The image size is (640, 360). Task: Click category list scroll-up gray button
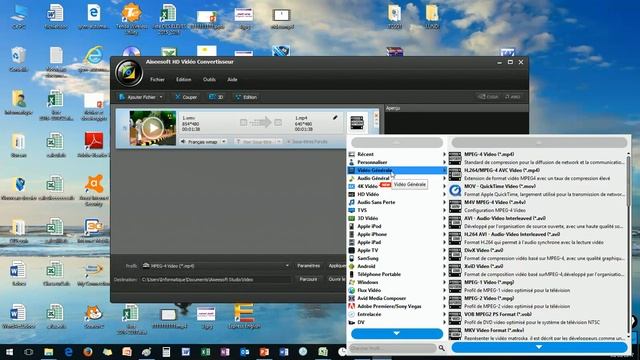(x=397, y=142)
